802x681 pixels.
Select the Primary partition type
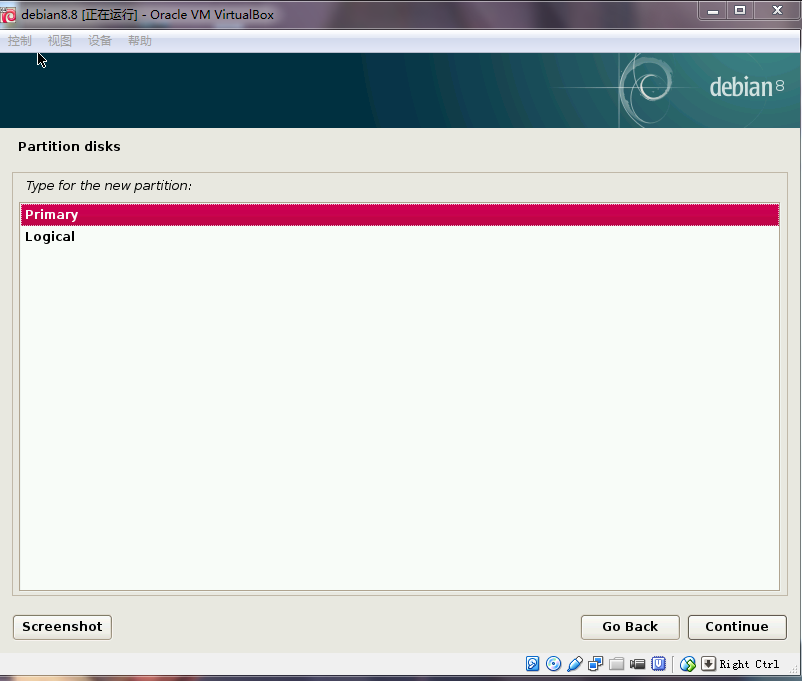point(400,215)
